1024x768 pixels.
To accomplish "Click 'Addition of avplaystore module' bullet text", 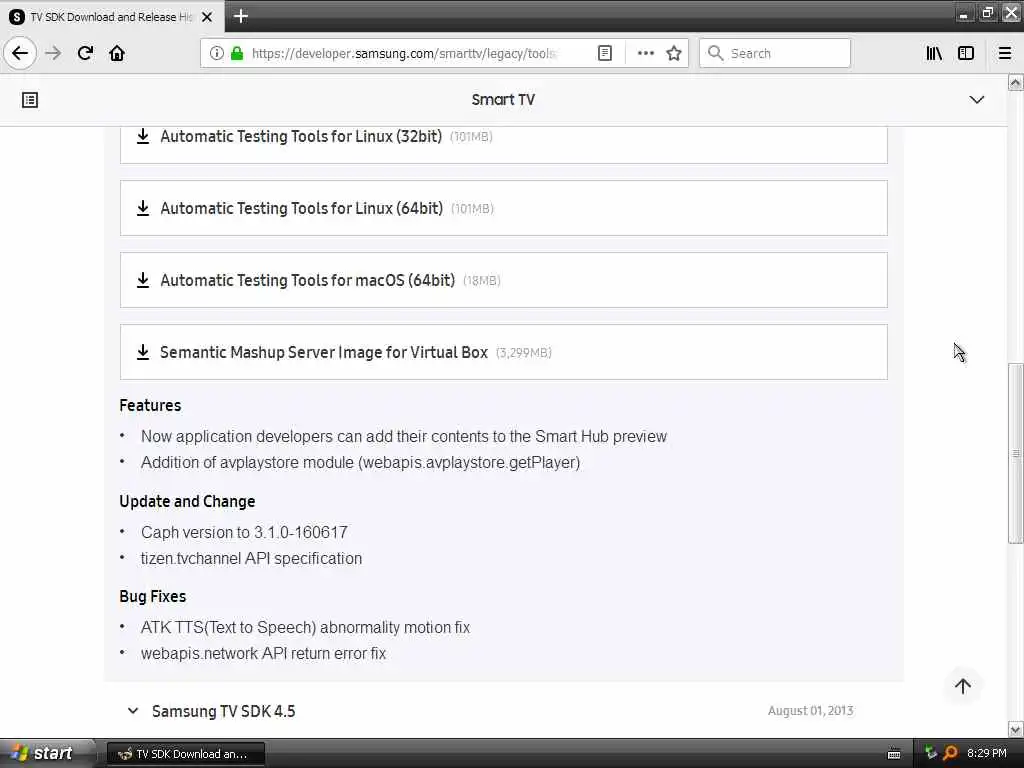I will coord(360,462).
